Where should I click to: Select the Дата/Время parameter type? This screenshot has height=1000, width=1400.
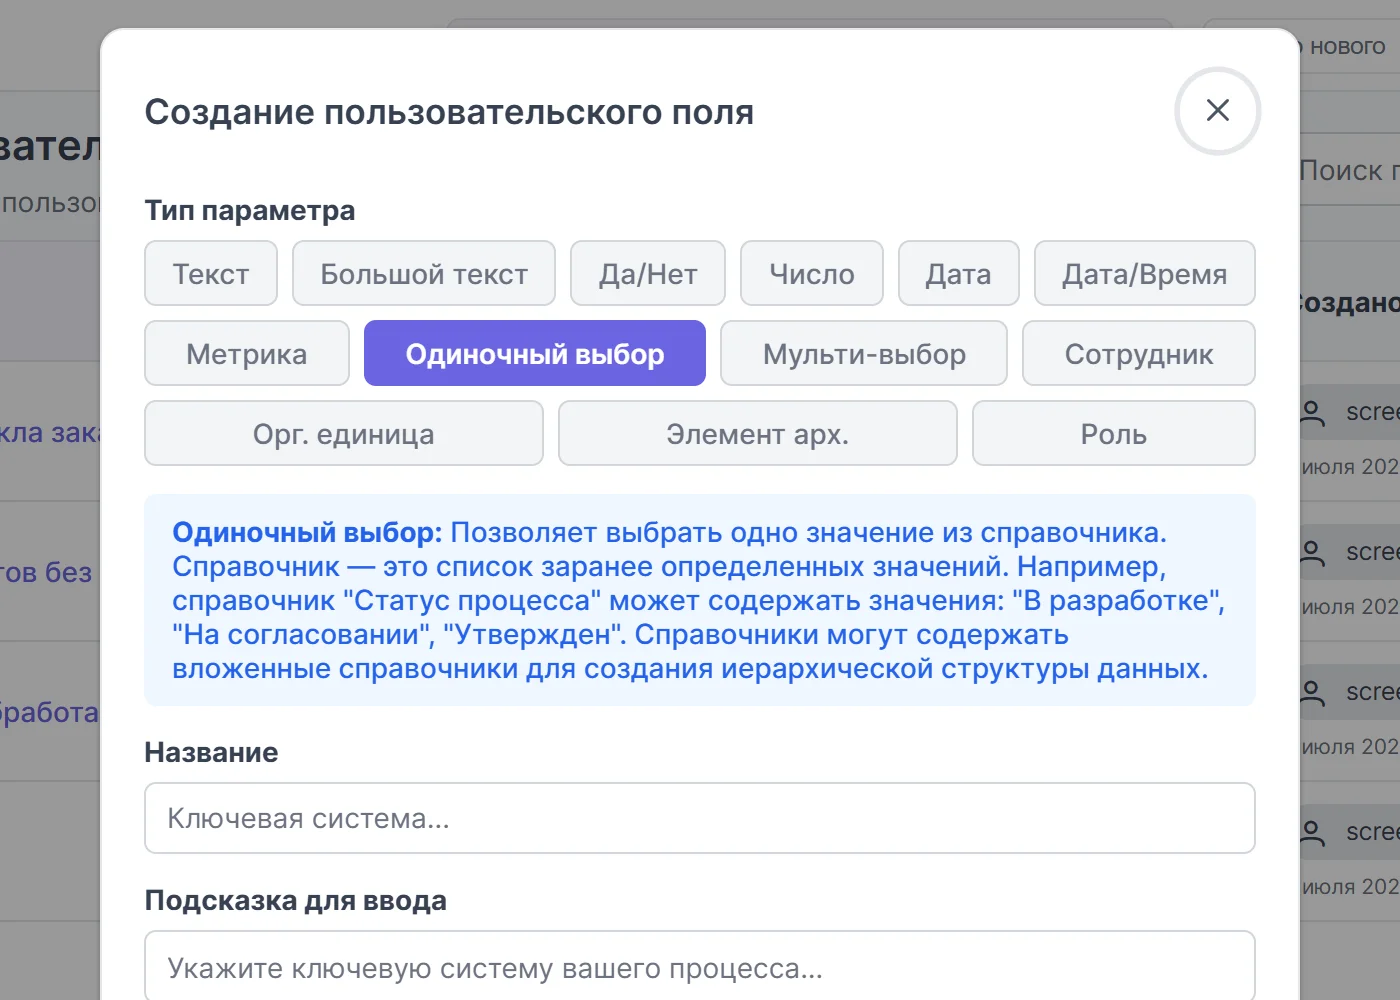pos(1145,273)
